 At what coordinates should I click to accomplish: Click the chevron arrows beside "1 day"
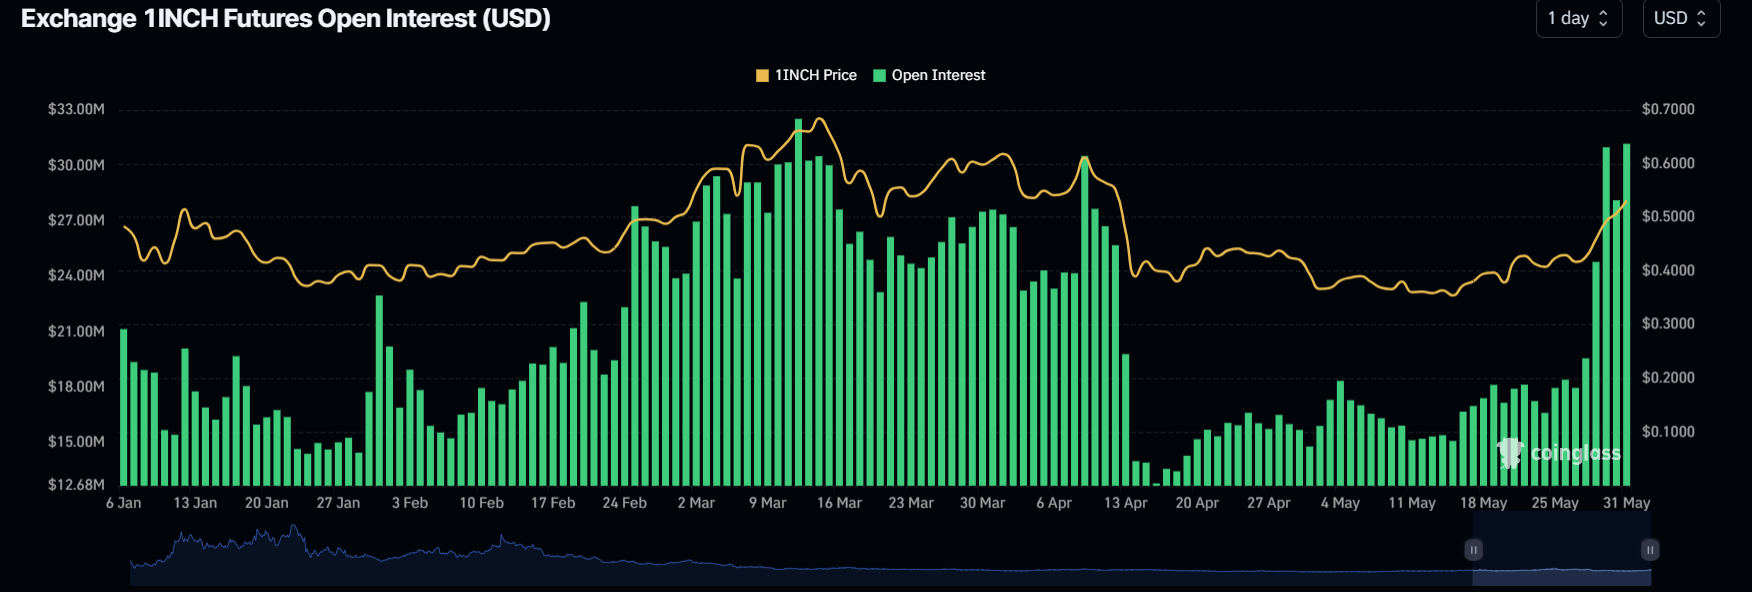point(1604,19)
